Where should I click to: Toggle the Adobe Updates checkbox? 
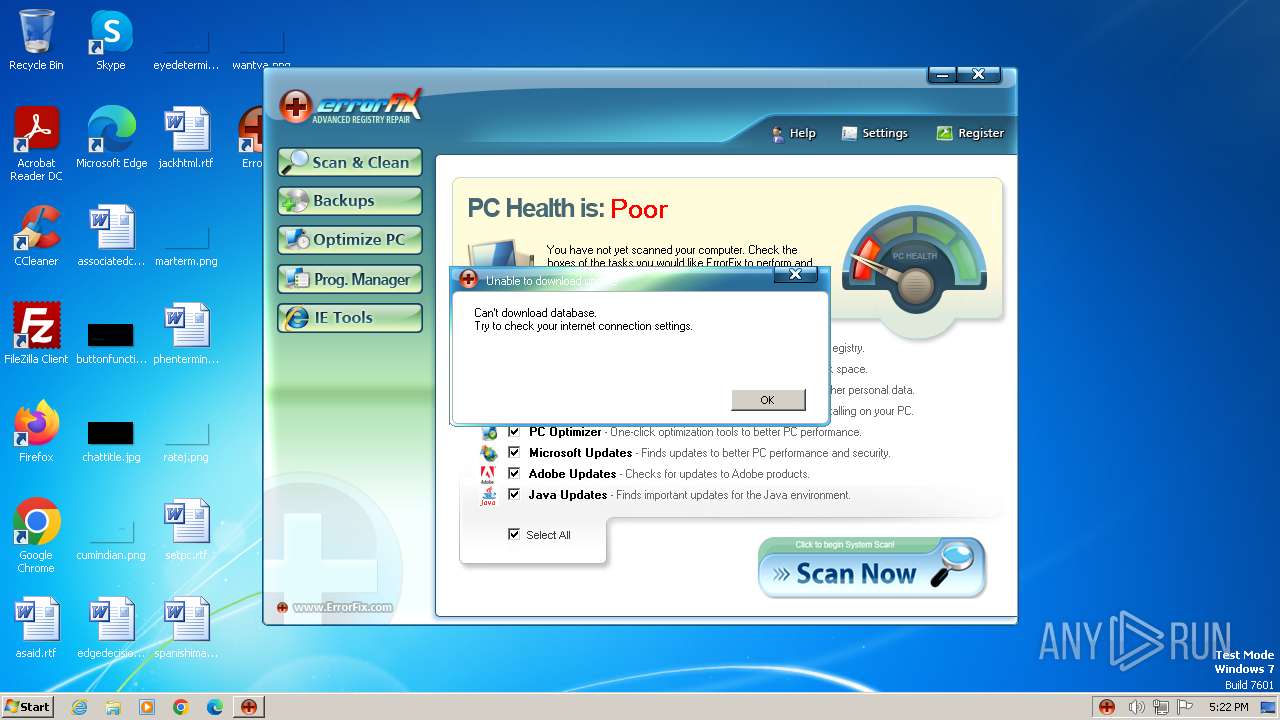pos(514,473)
